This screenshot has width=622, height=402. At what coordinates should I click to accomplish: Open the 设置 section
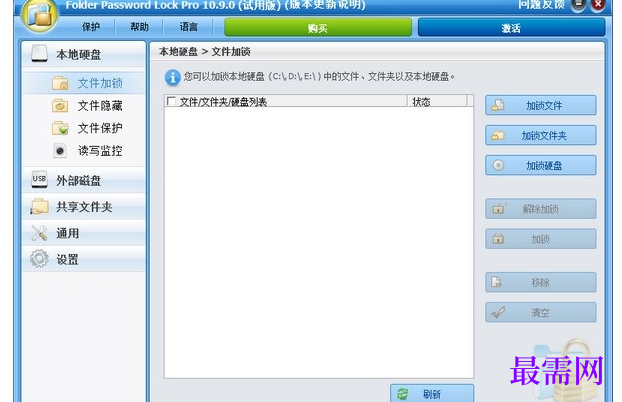(x=84, y=259)
